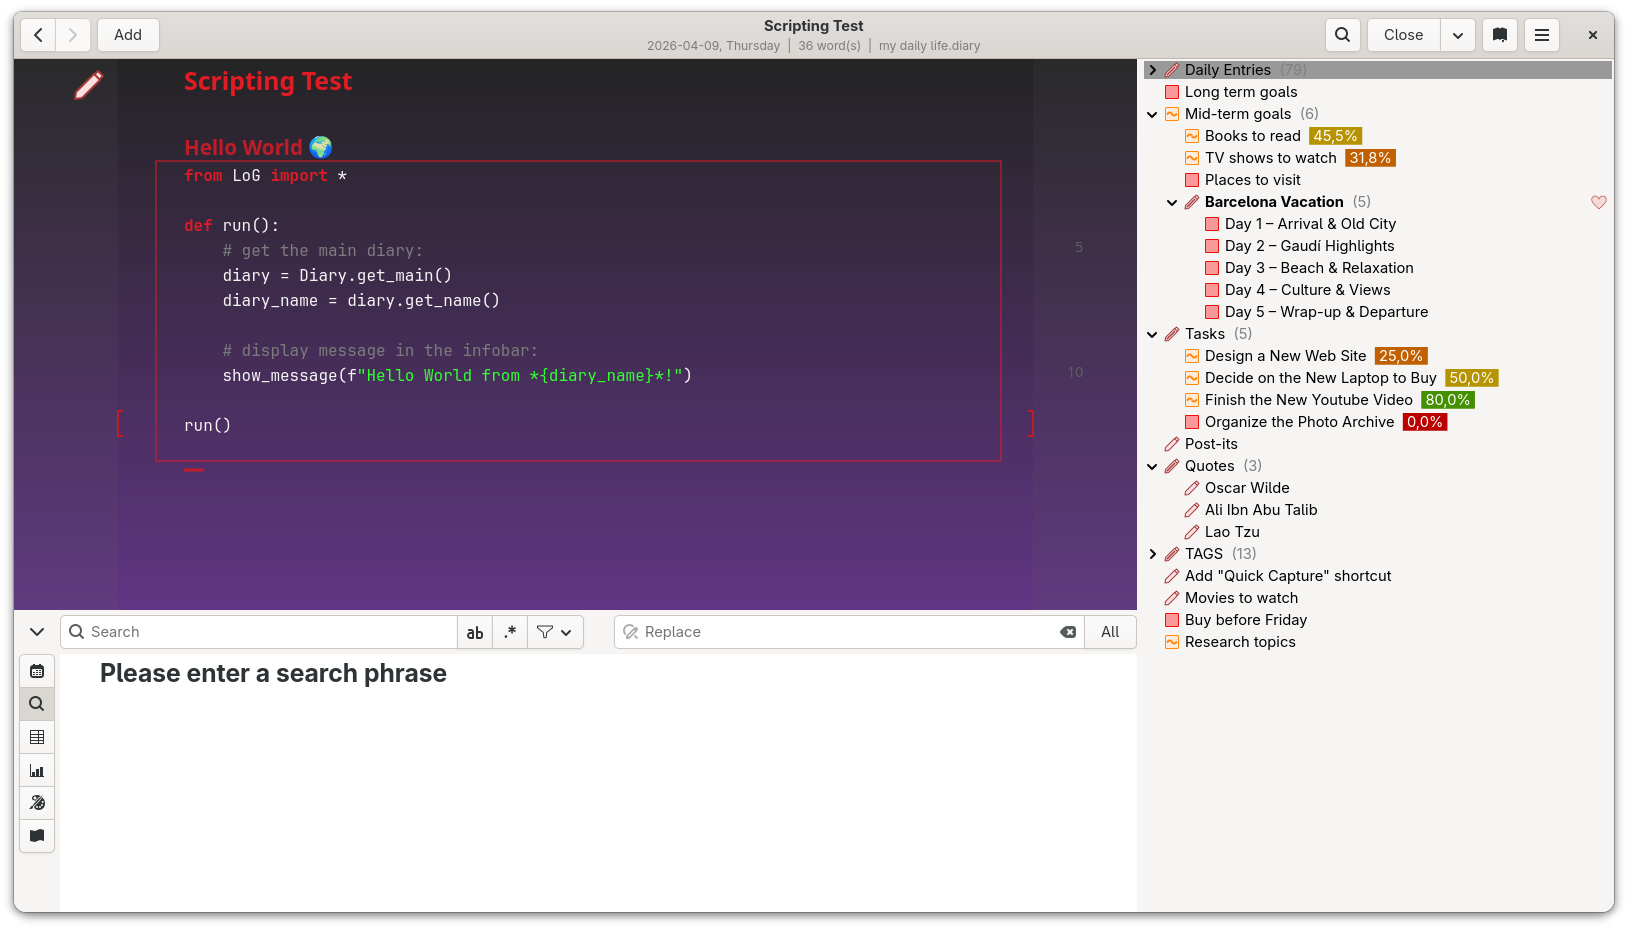Collapse the Mid-term goals group
Image resolution: width=1628 pixels, height=929 pixels.
[x=1153, y=114]
